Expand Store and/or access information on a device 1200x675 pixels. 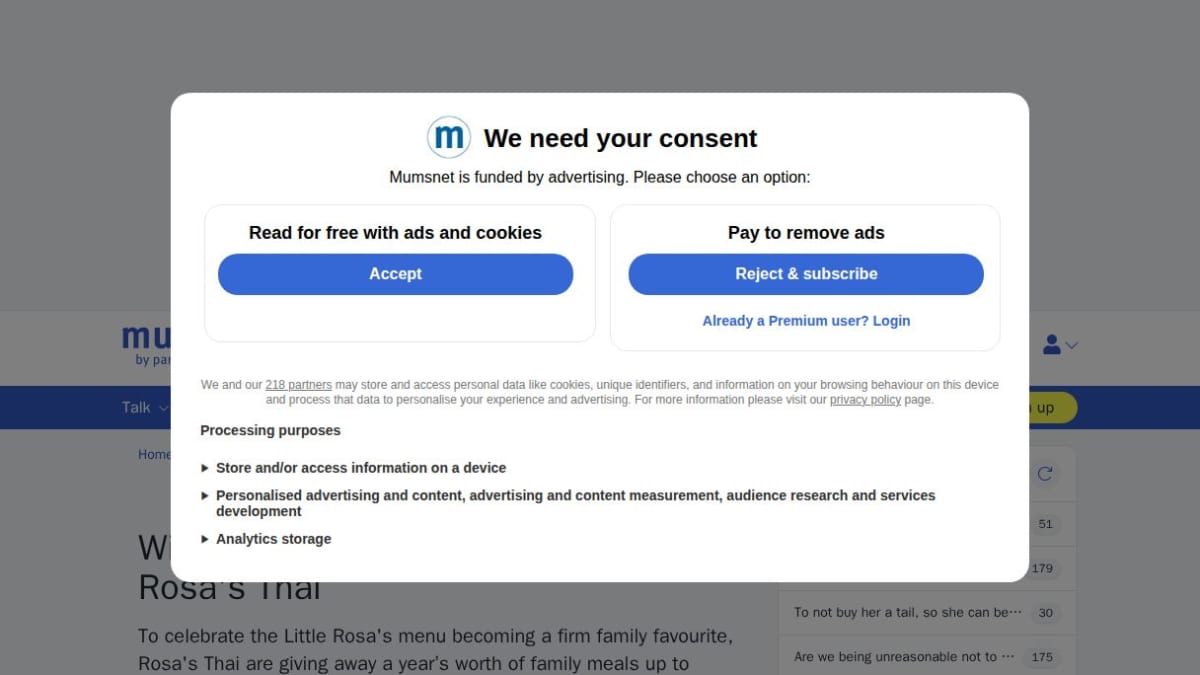[353, 468]
